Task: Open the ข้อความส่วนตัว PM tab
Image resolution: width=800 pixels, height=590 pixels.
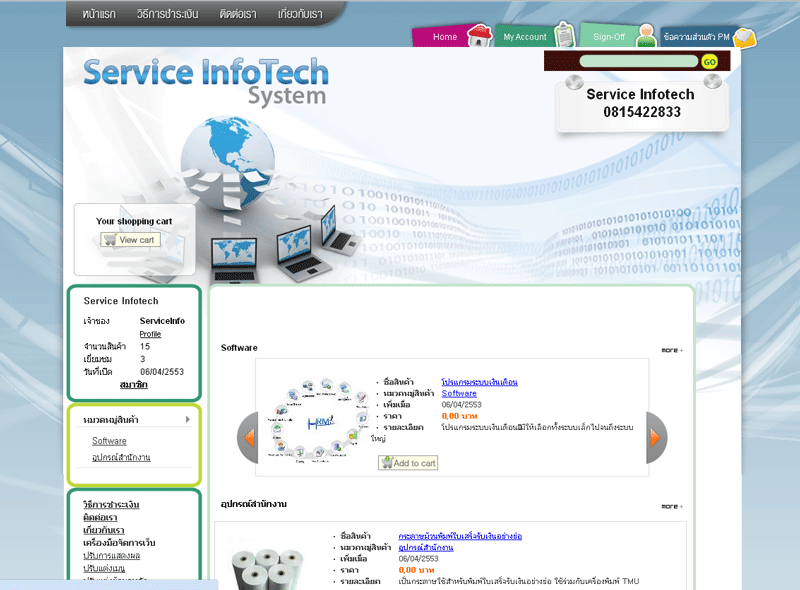Action: point(696,37)
